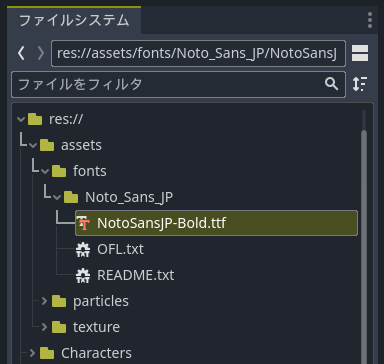Open the file sort options icon
384x364 pixels.
(x=360, y=84)
